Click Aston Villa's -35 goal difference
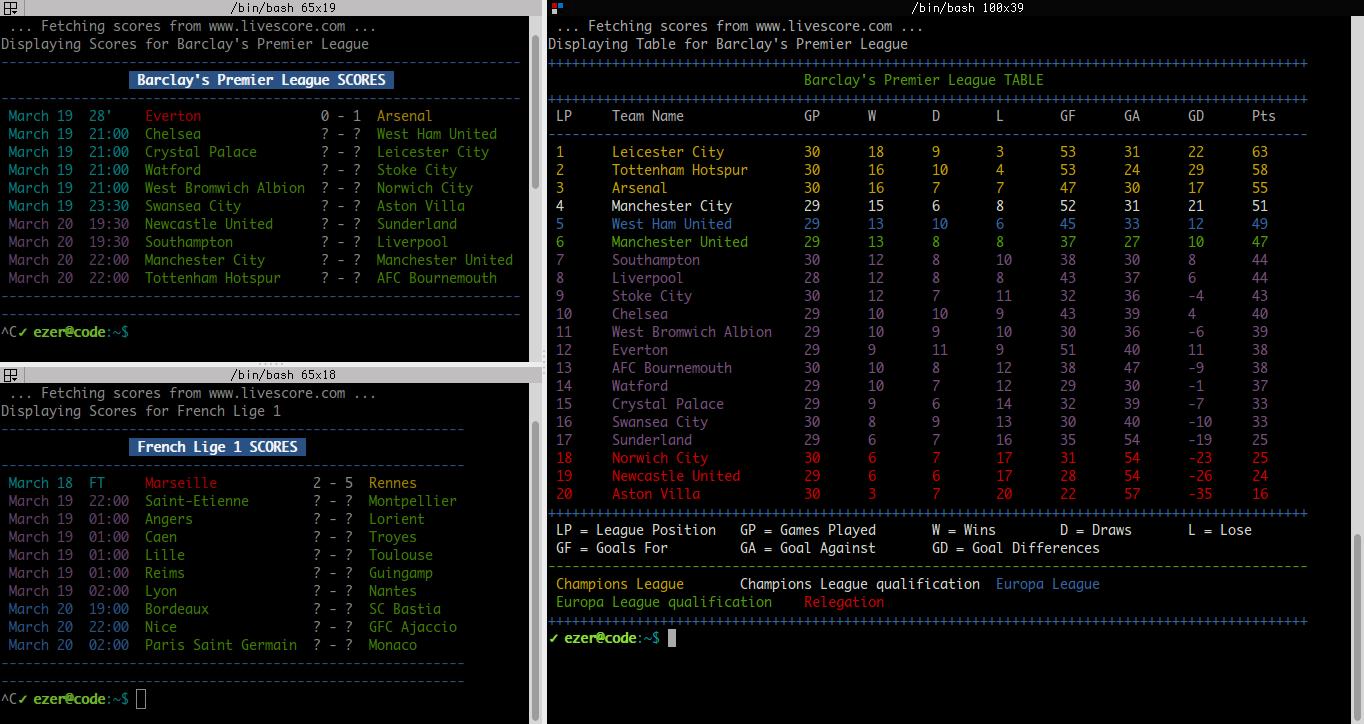The image size is (1364, 724). pos(1200,494)
